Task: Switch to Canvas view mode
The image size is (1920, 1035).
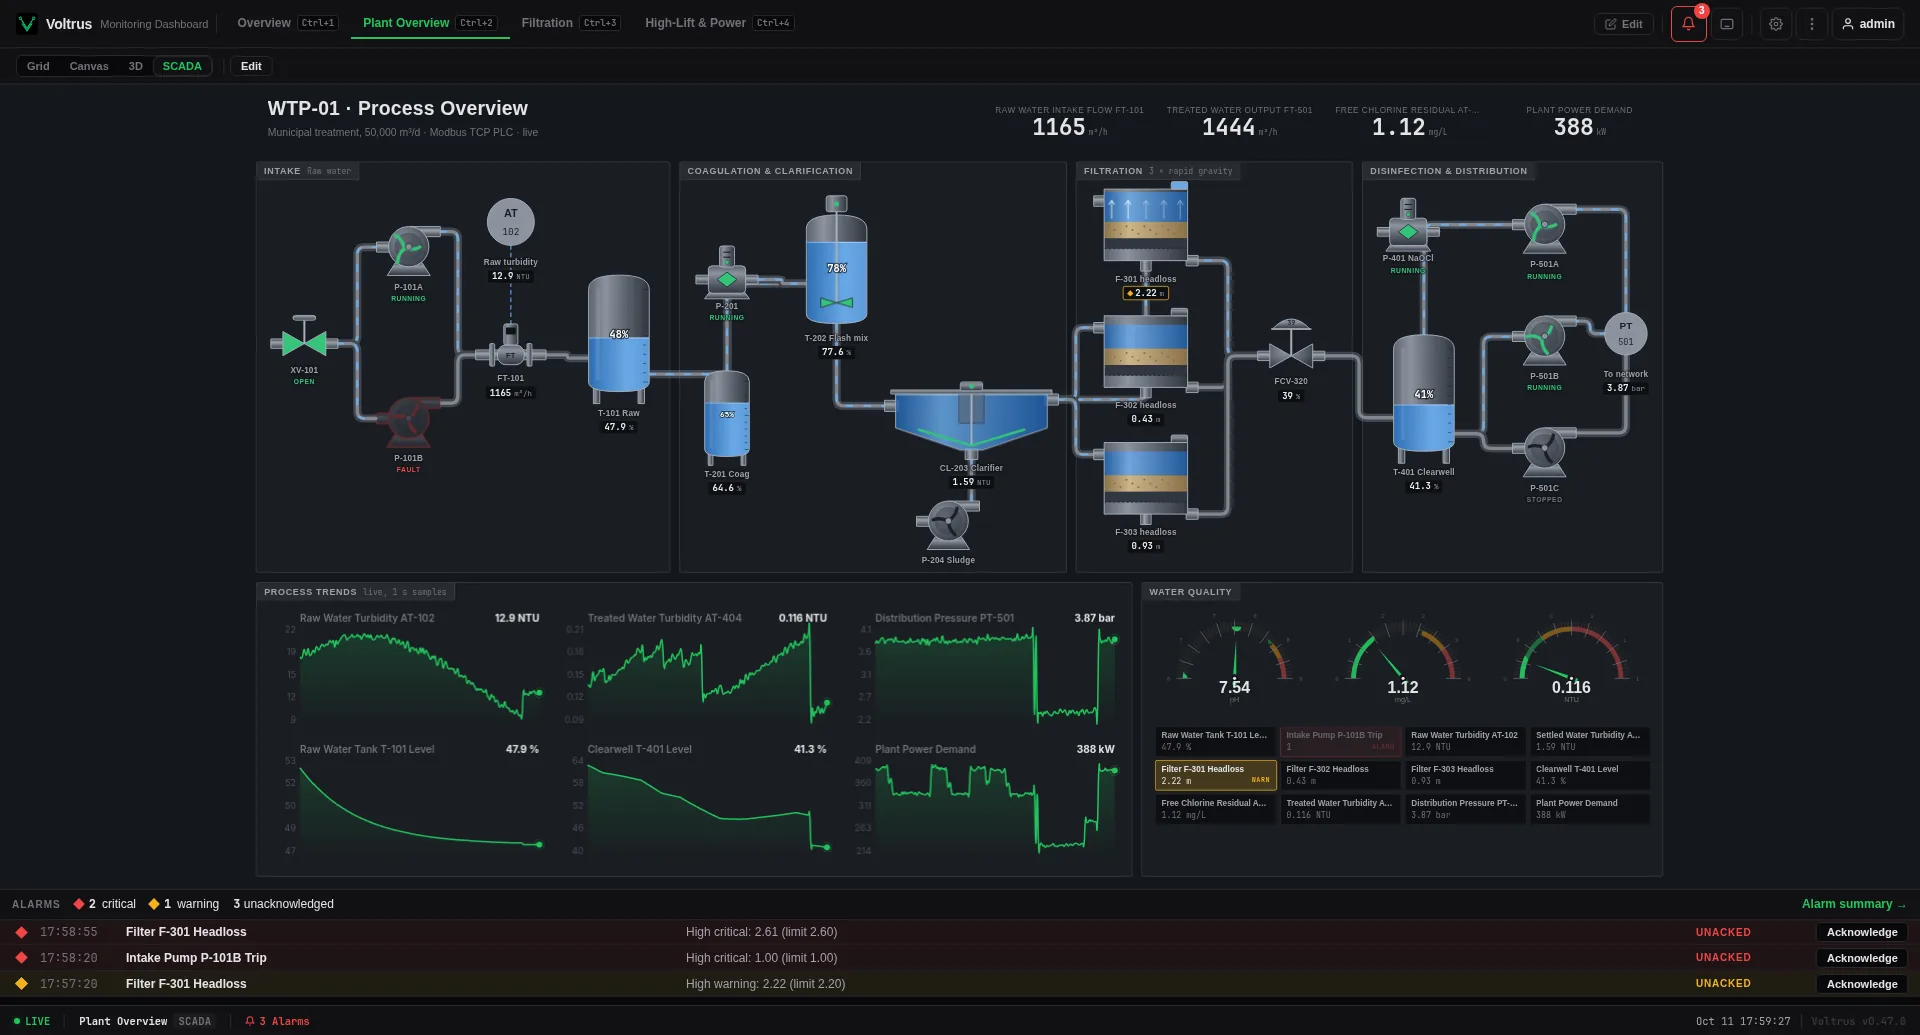Action: 89,66
